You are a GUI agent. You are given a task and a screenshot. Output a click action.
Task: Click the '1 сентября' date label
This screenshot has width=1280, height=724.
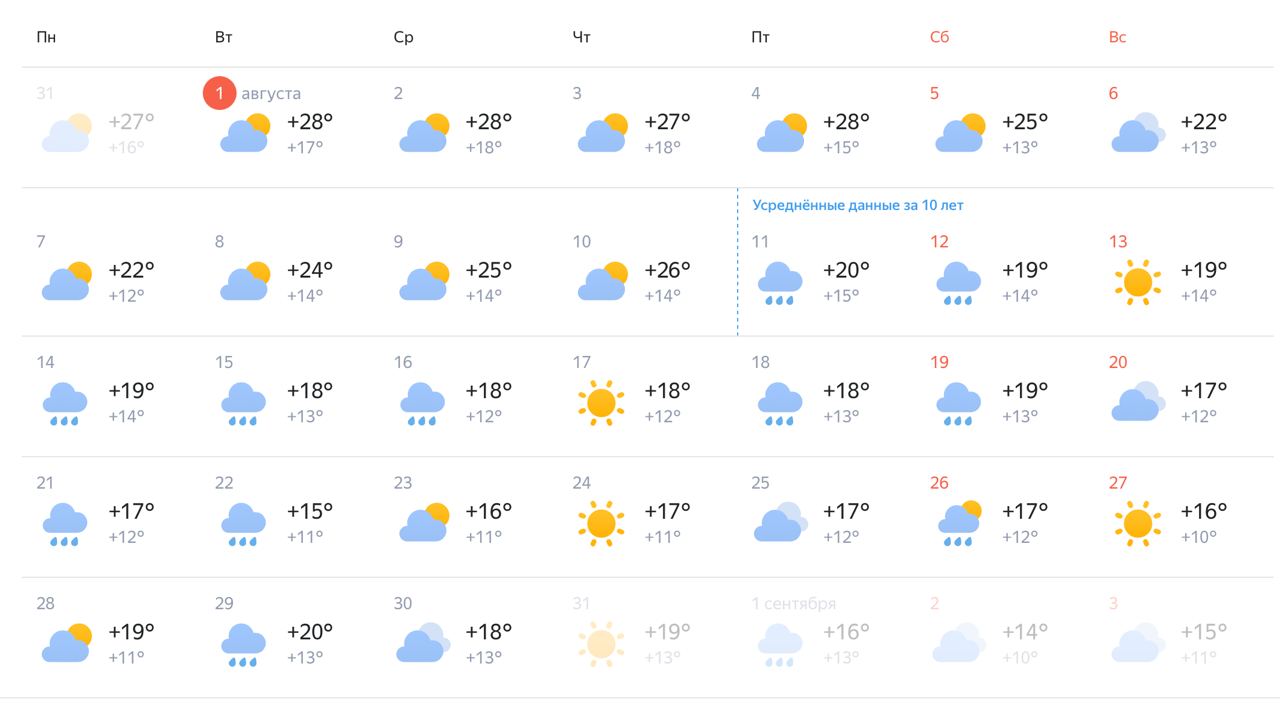pos(794,604)
